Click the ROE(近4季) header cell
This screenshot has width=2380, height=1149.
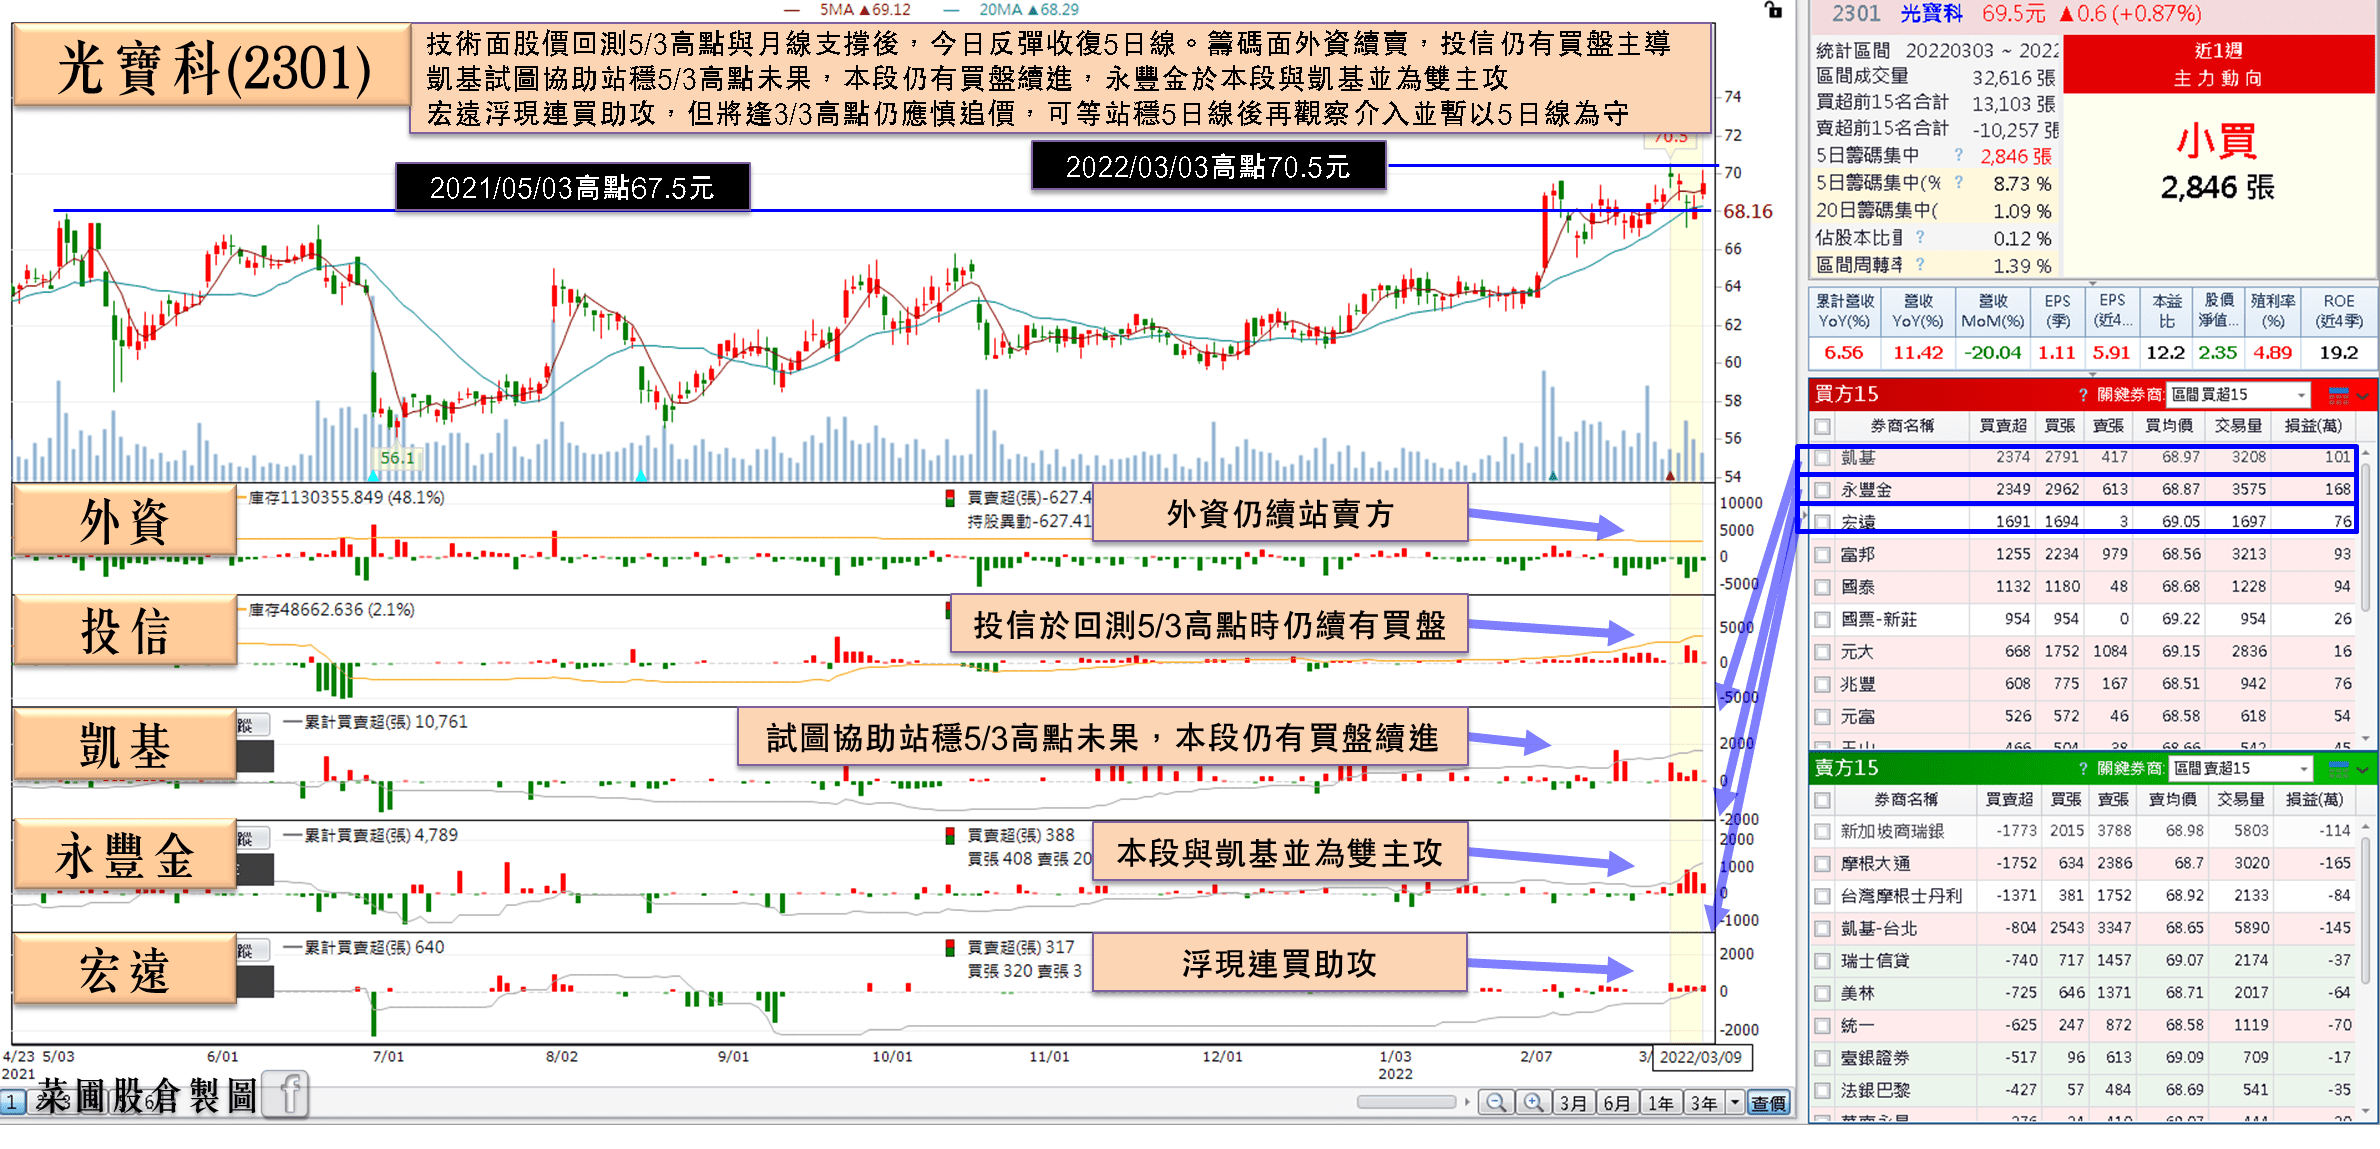coord(2338,311)
